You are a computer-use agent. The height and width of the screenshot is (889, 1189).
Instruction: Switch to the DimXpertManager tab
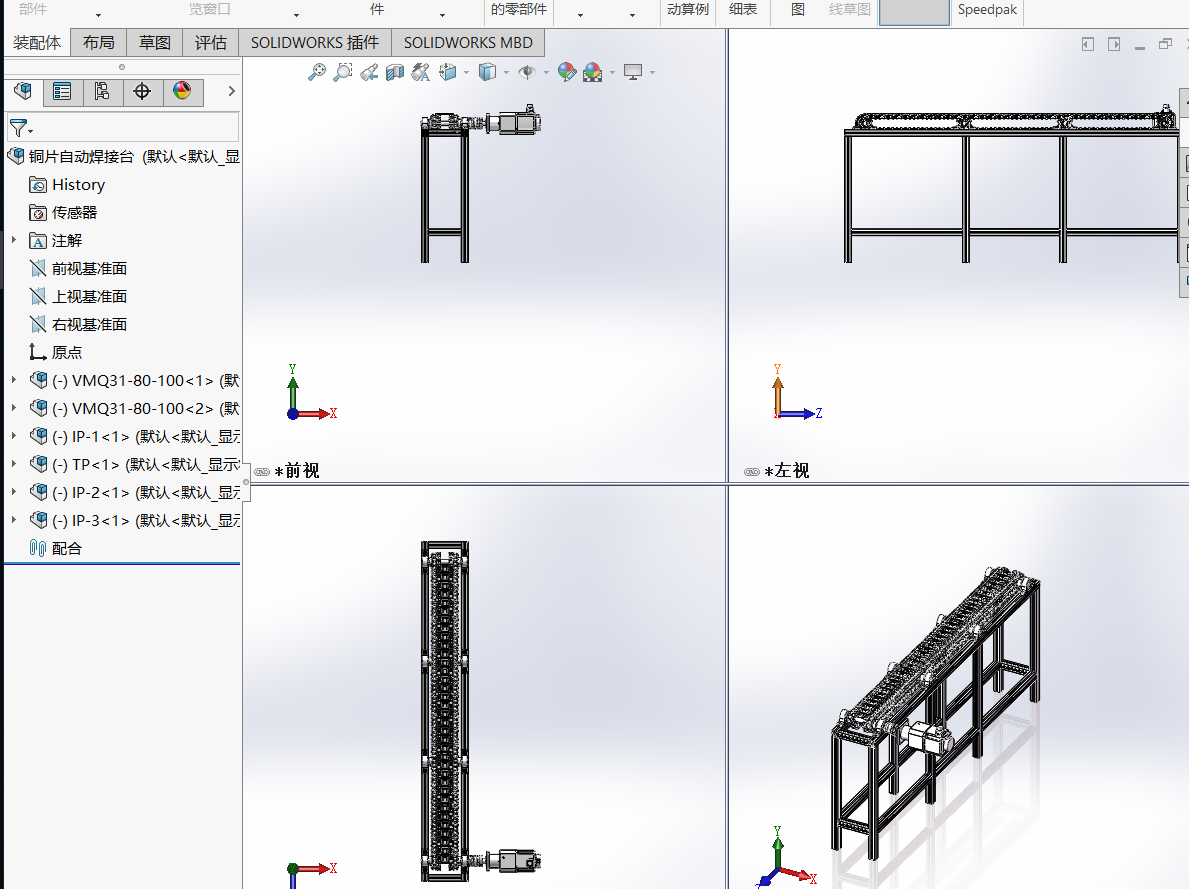point(142,92)
